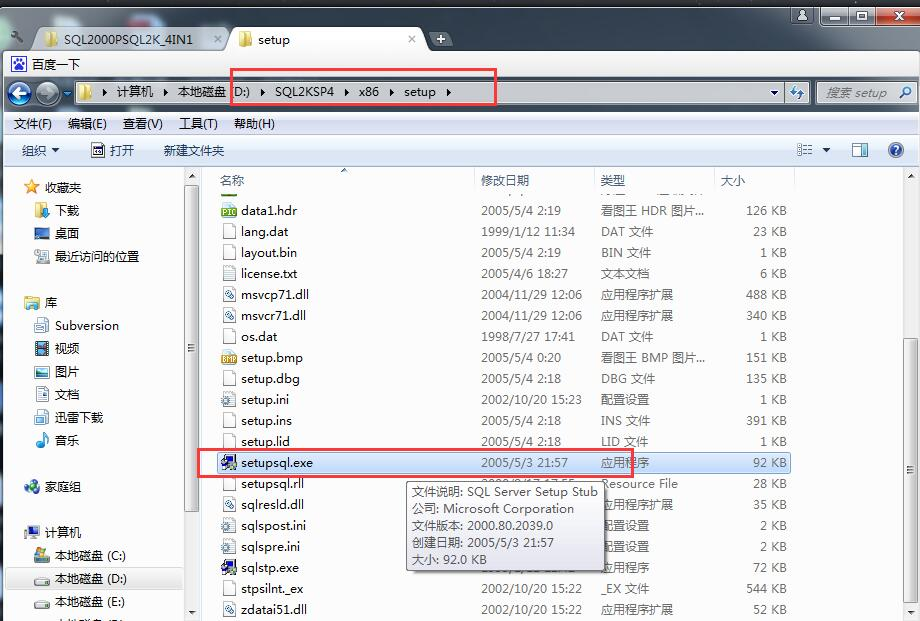The image size is (920, 621).
Task: Click the forward navigation arrow
Action: tap(48, 93)
